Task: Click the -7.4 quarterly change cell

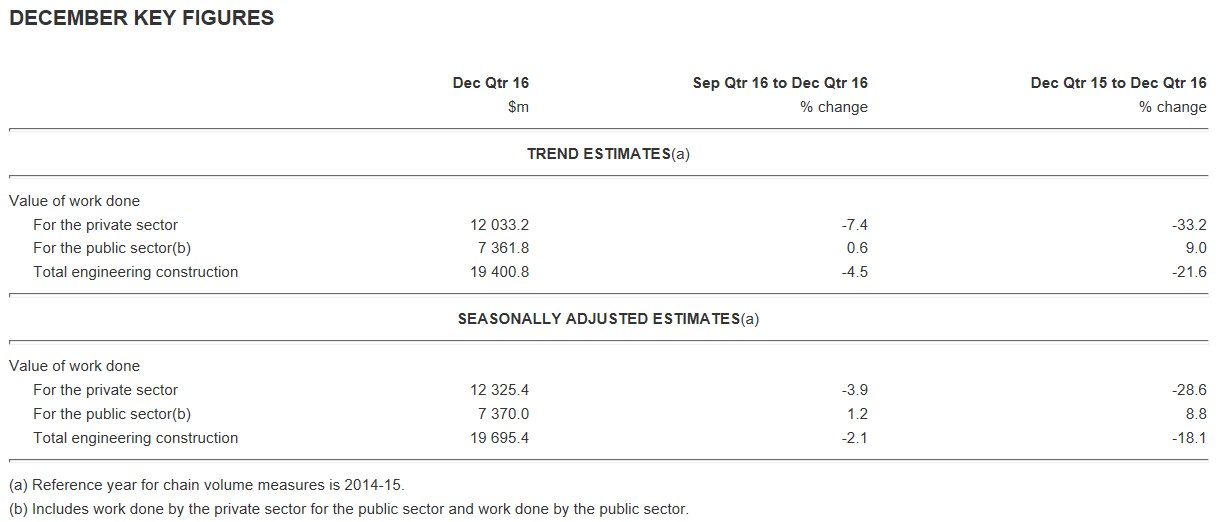Action: pos(855,225)
